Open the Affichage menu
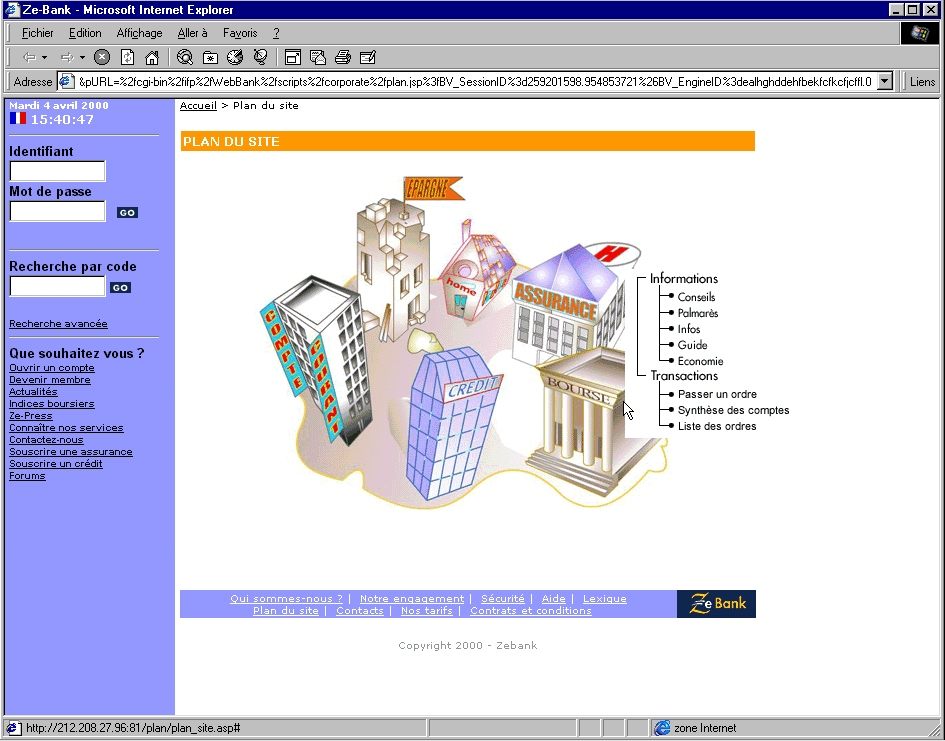Image resolution: width=945 pixels, height=741 pixels. coord(139,33)
